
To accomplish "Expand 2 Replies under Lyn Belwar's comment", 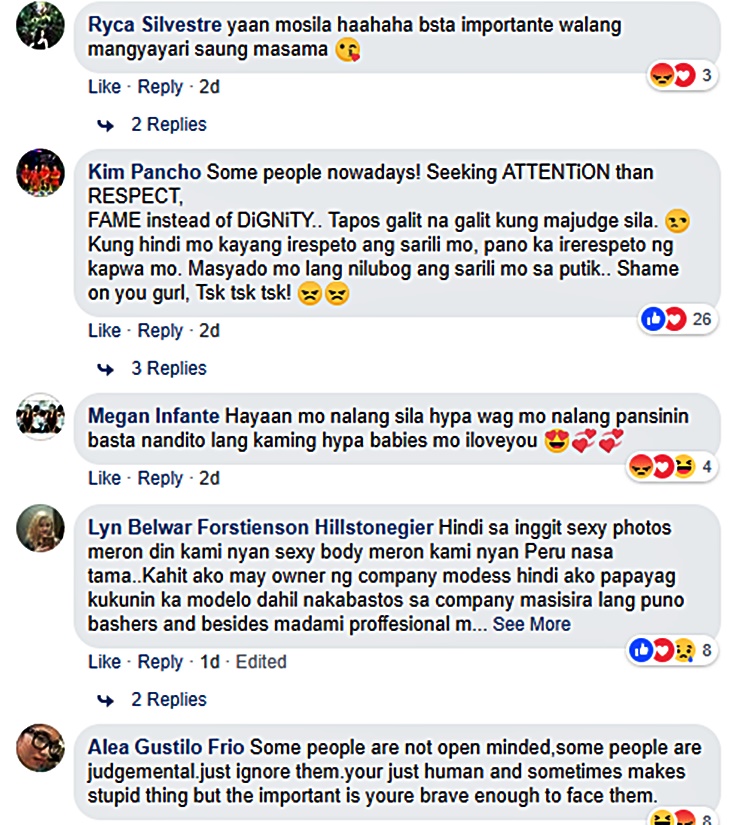I will 168,700.
